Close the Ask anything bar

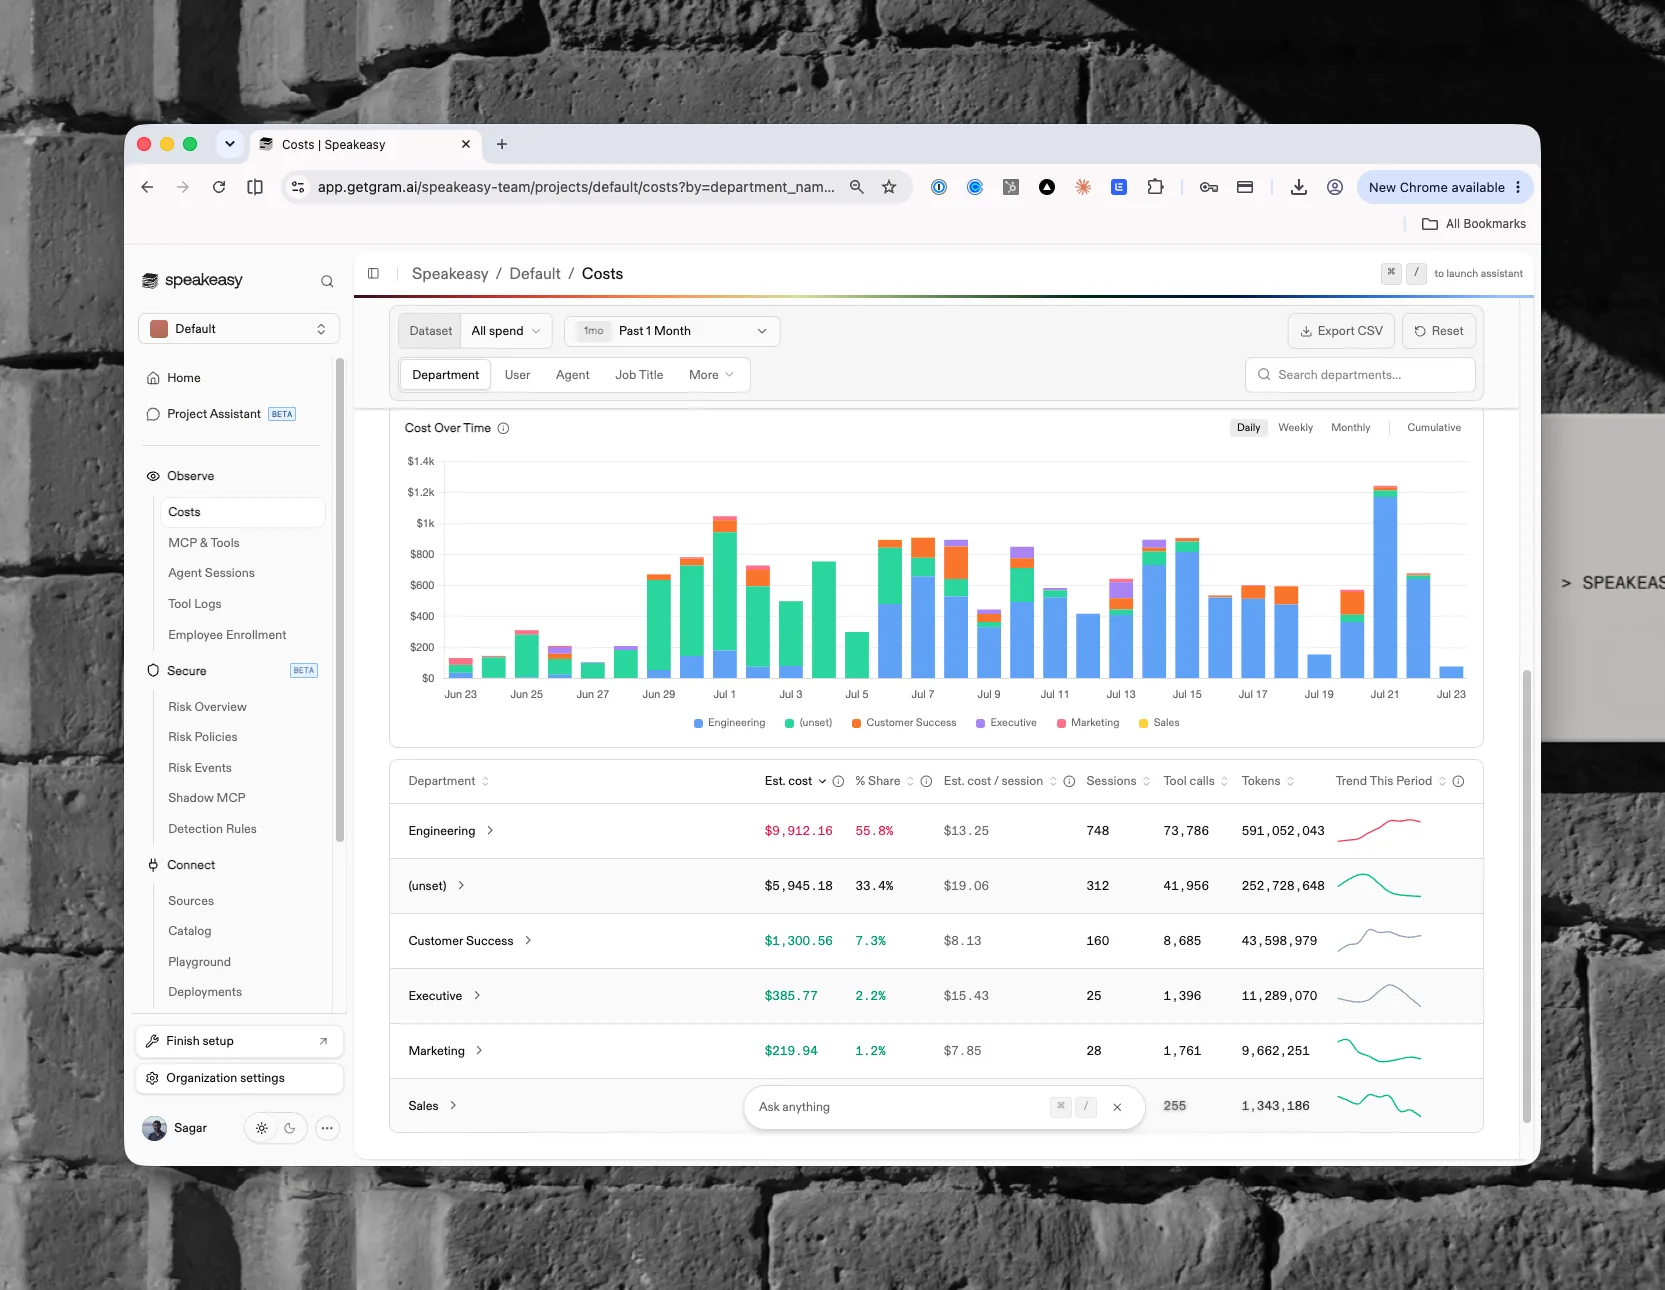[x=1117, y=1107]
